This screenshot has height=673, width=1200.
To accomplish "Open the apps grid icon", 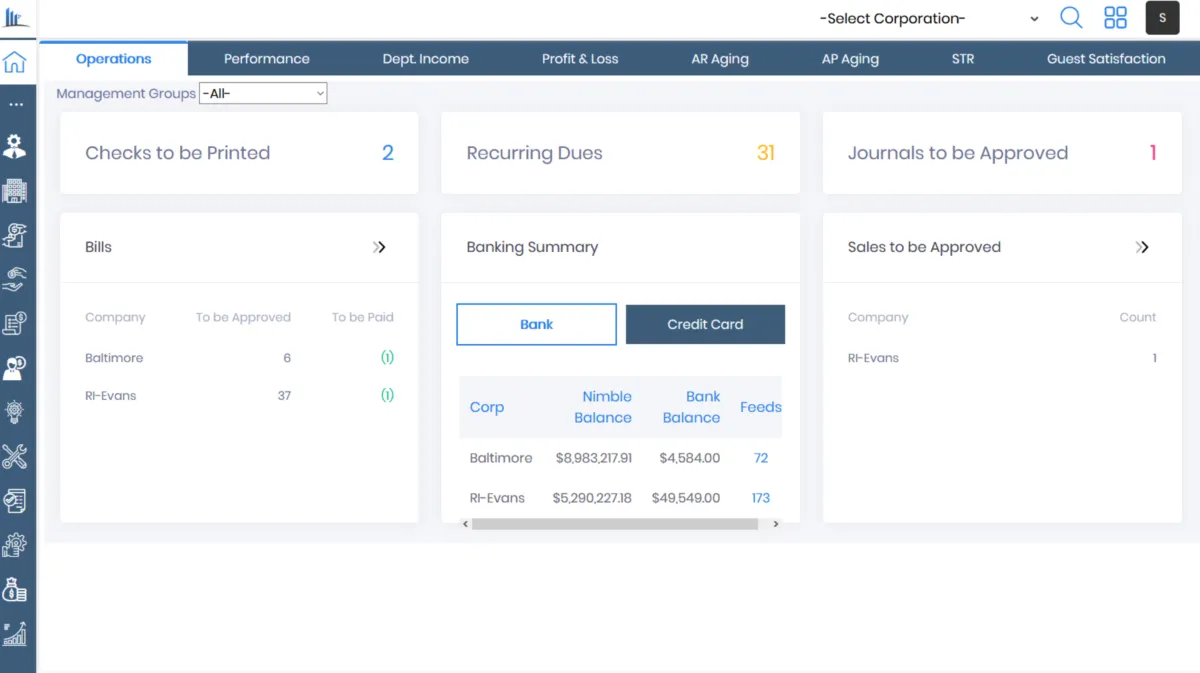I will (1115, 18).
